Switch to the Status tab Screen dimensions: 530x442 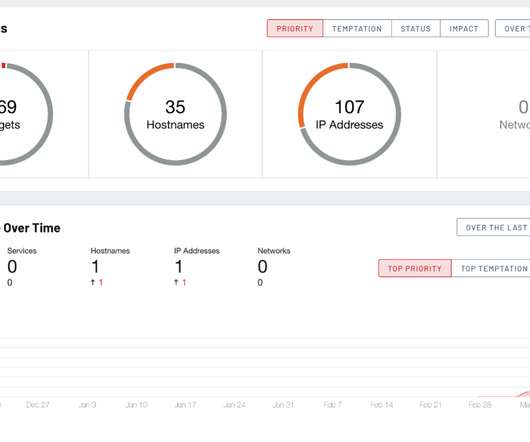point(416,28)
